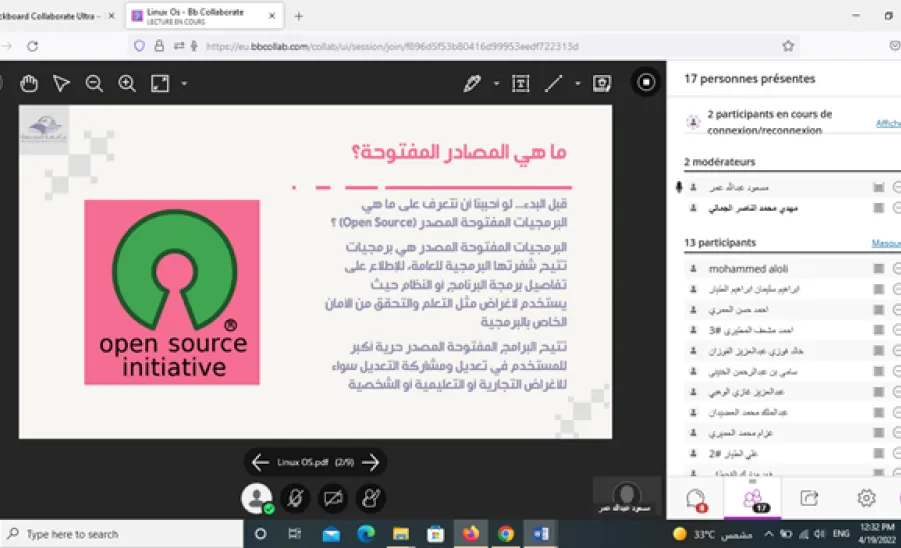
Task: Stop sharing the current file
Action: [x=646, y=83]
